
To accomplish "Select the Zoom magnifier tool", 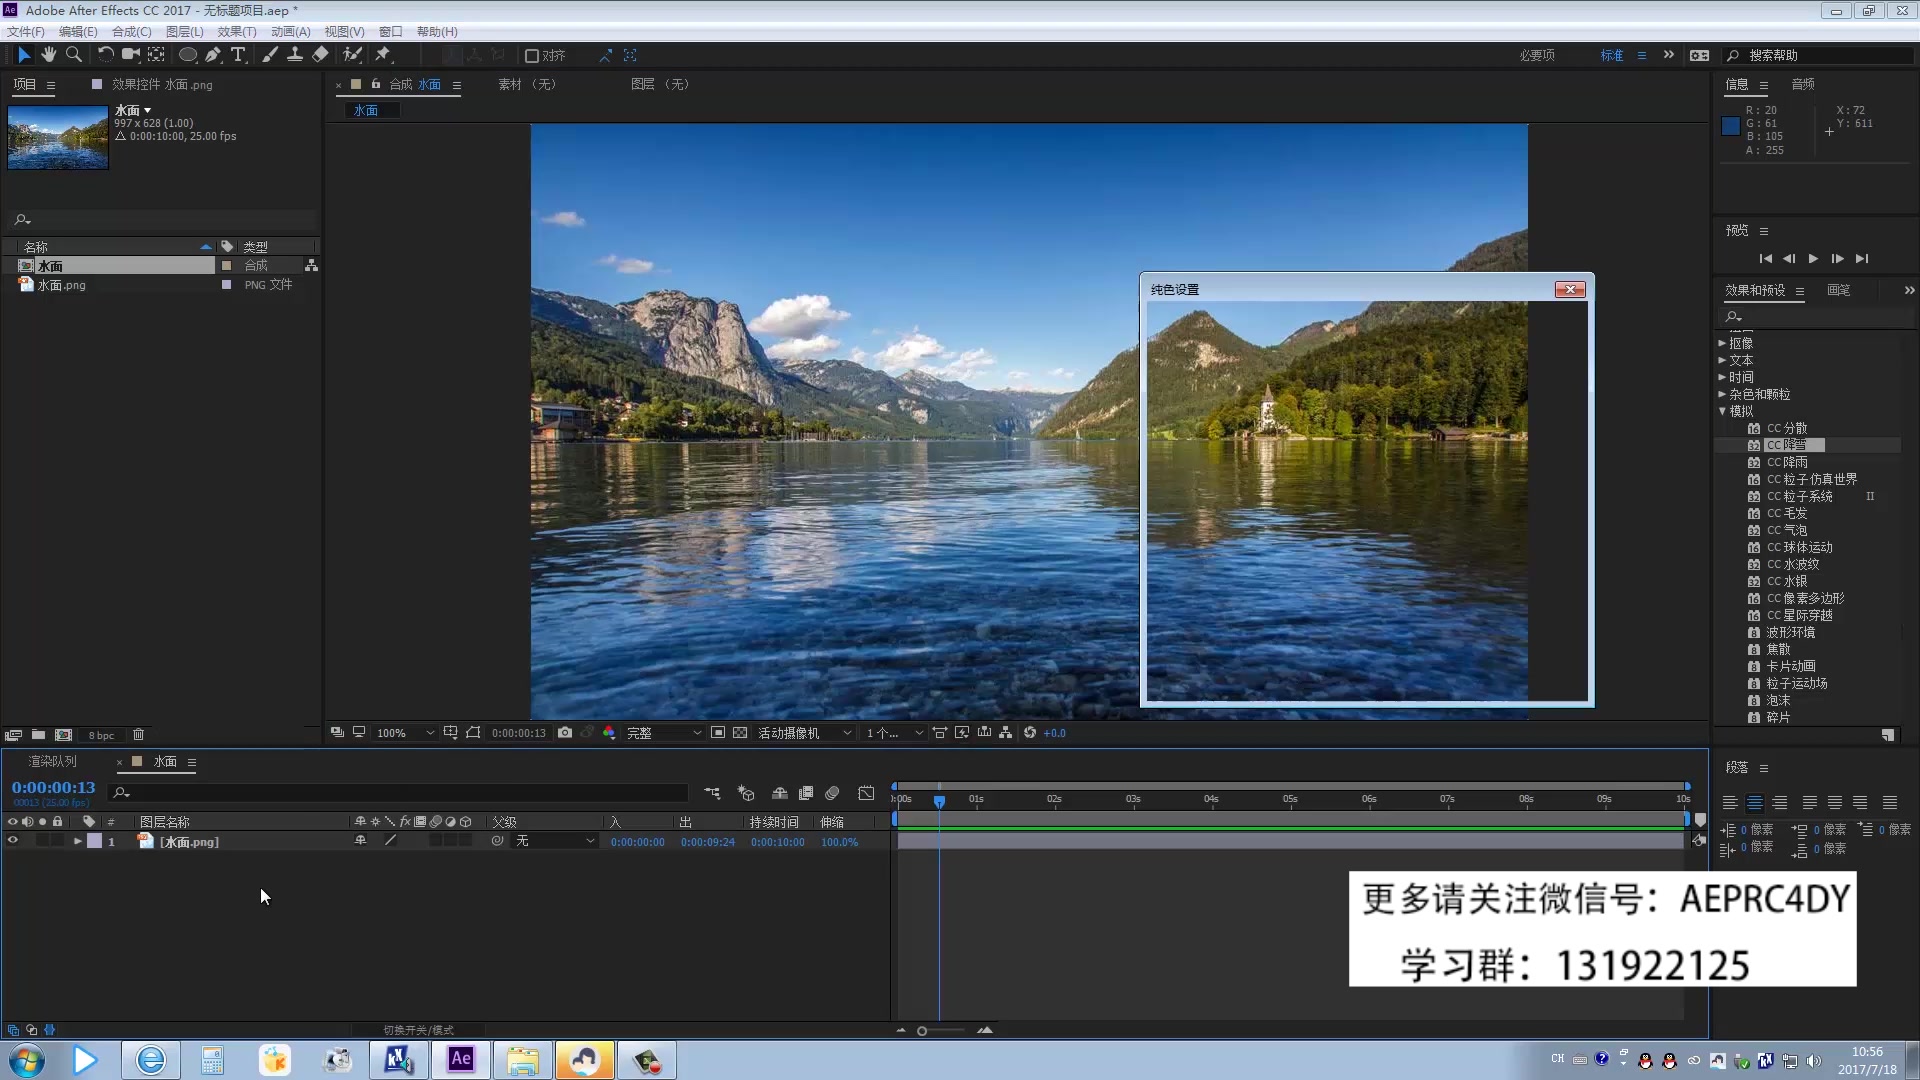I will point(73,55).
